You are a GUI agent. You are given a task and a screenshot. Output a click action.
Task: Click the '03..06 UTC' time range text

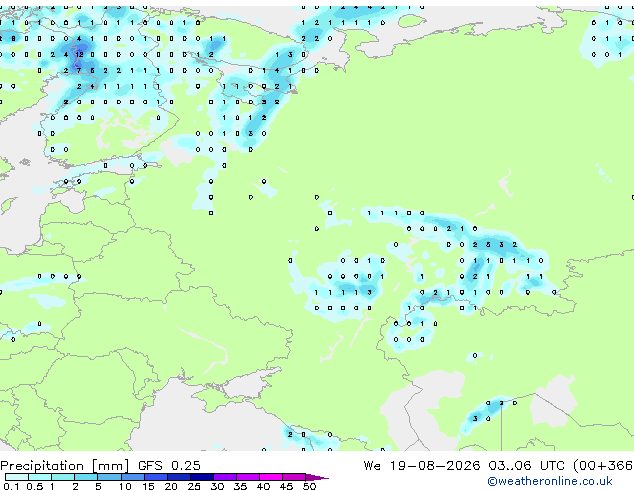(x=526, y=465)
